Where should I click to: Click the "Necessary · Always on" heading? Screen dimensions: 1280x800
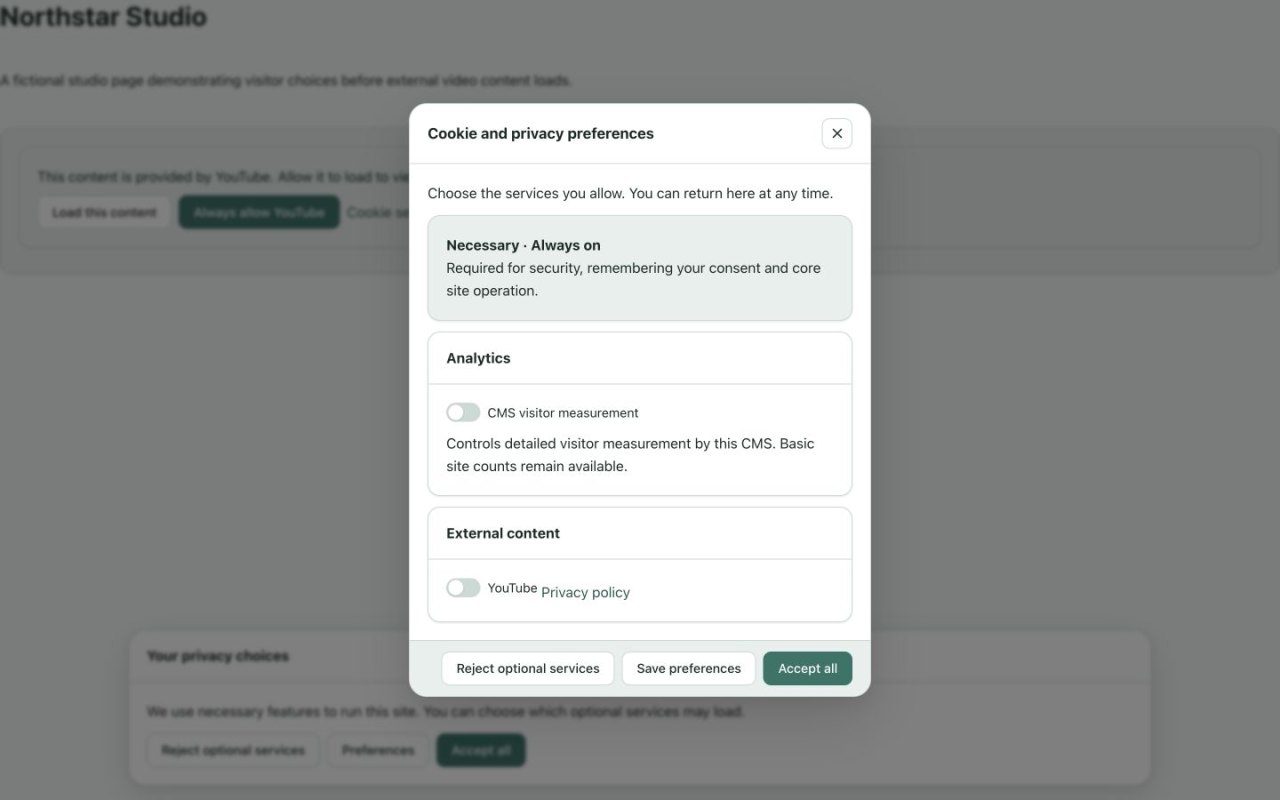[x=523, y=245]
